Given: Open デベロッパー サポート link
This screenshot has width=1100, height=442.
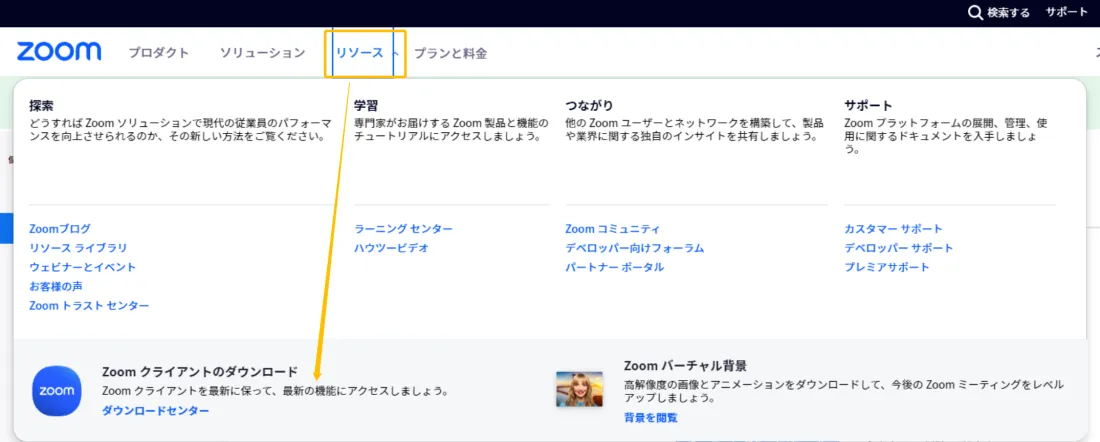Looking at the screenshot, I should [899, 248].
